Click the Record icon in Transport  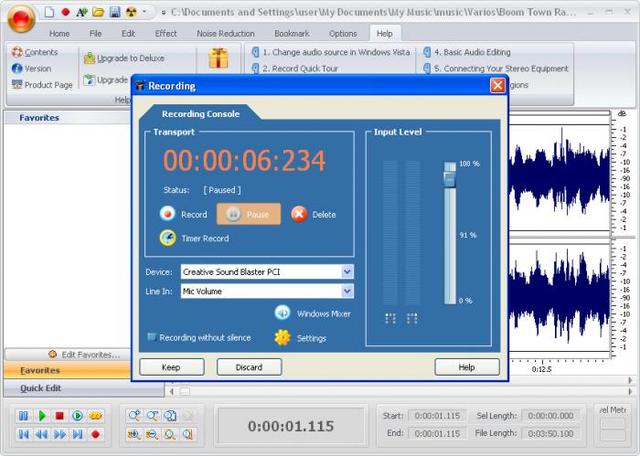tap(167, 214)
